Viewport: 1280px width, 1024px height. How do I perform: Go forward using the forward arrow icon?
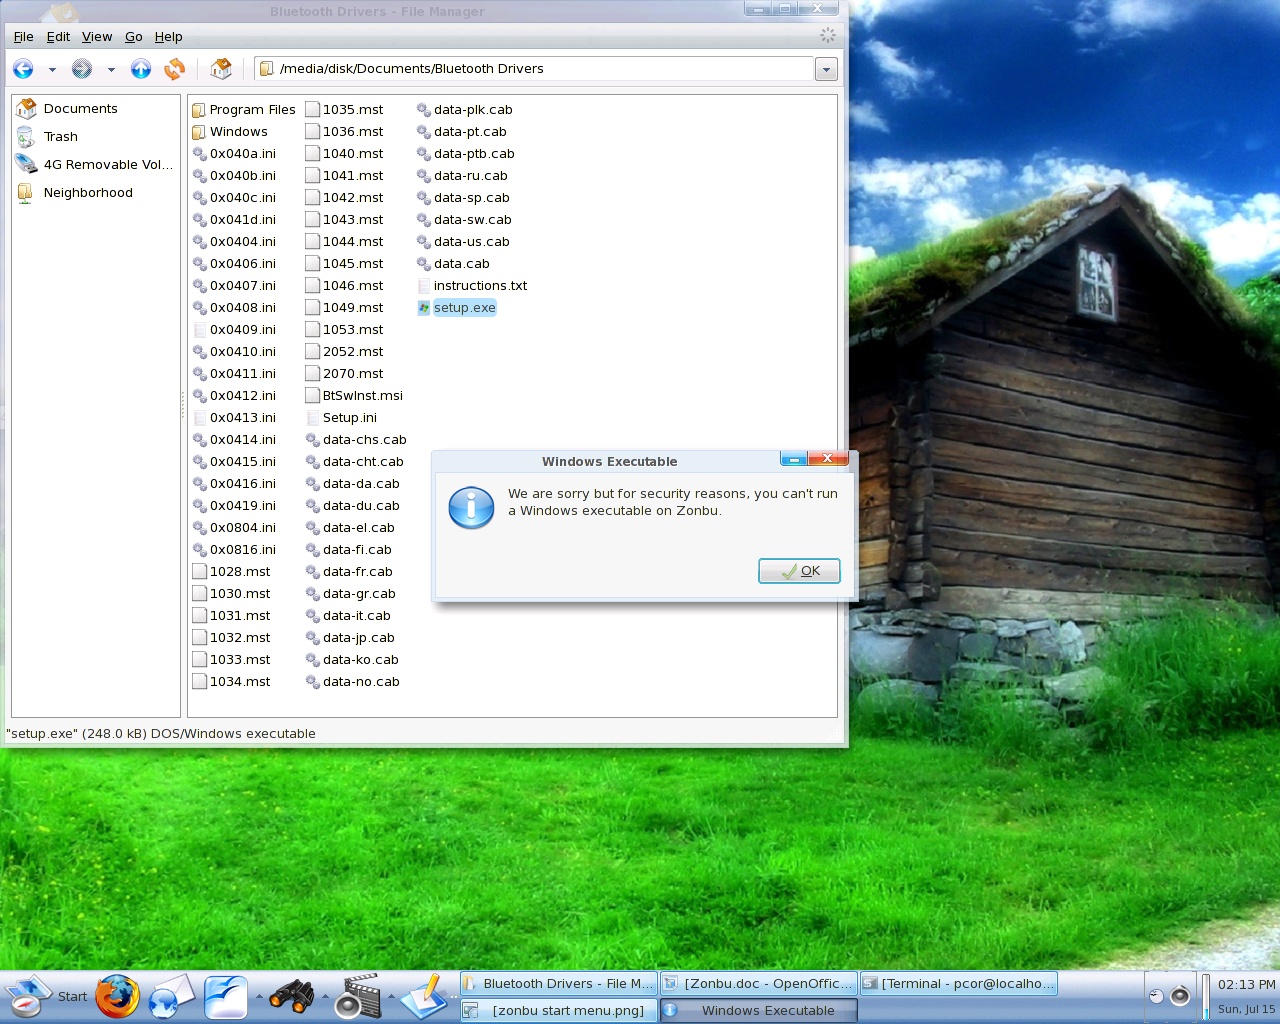[82, 69]
